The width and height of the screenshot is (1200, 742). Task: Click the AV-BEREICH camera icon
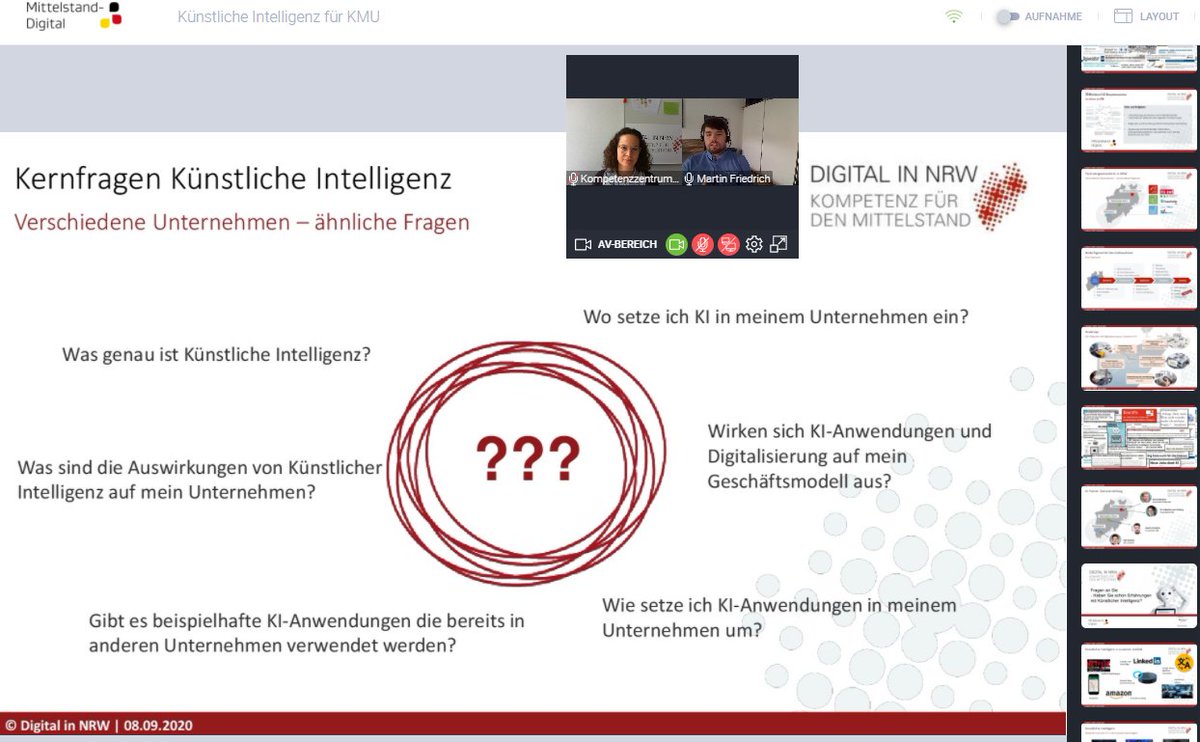pos(583,244)
